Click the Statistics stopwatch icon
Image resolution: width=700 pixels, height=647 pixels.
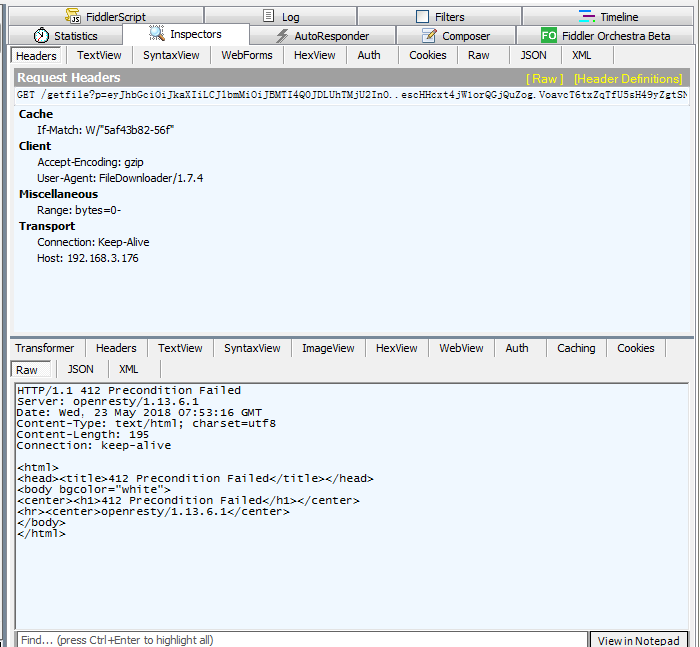click(42, 35)
